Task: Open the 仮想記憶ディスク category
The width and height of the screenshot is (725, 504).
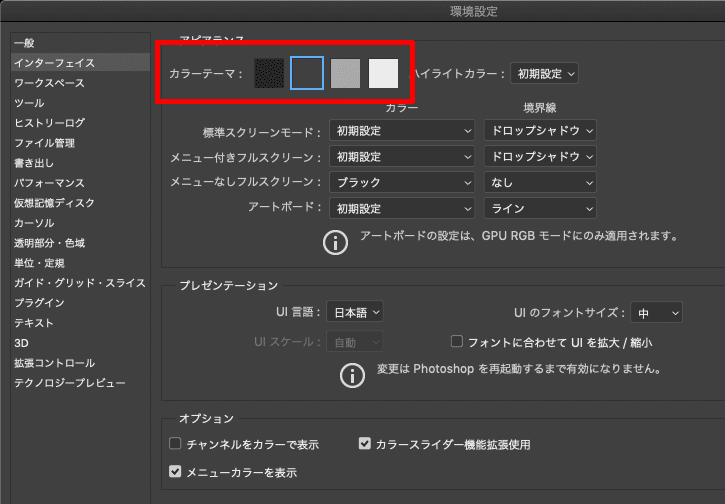Action: pyautogui.click(x=80, y=203)
